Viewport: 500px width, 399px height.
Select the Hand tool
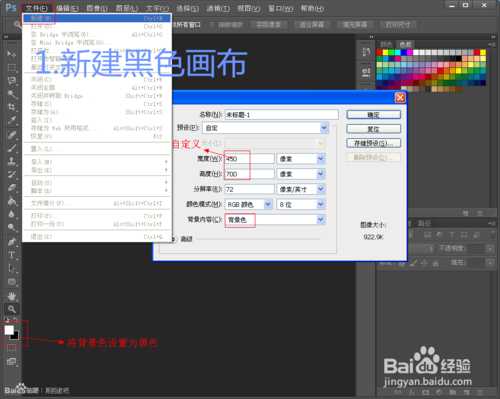click(x=11, y=296)
